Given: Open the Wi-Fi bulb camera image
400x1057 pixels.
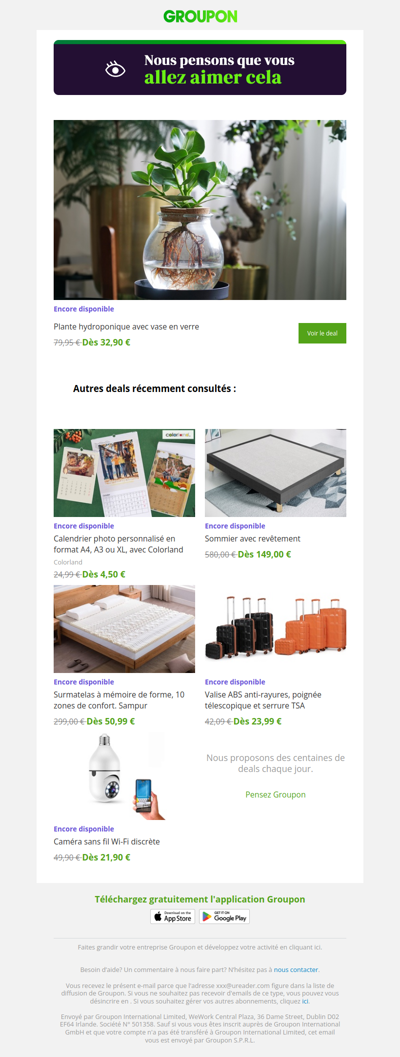Looking at the screenshot, I should [x=124, y=776].
